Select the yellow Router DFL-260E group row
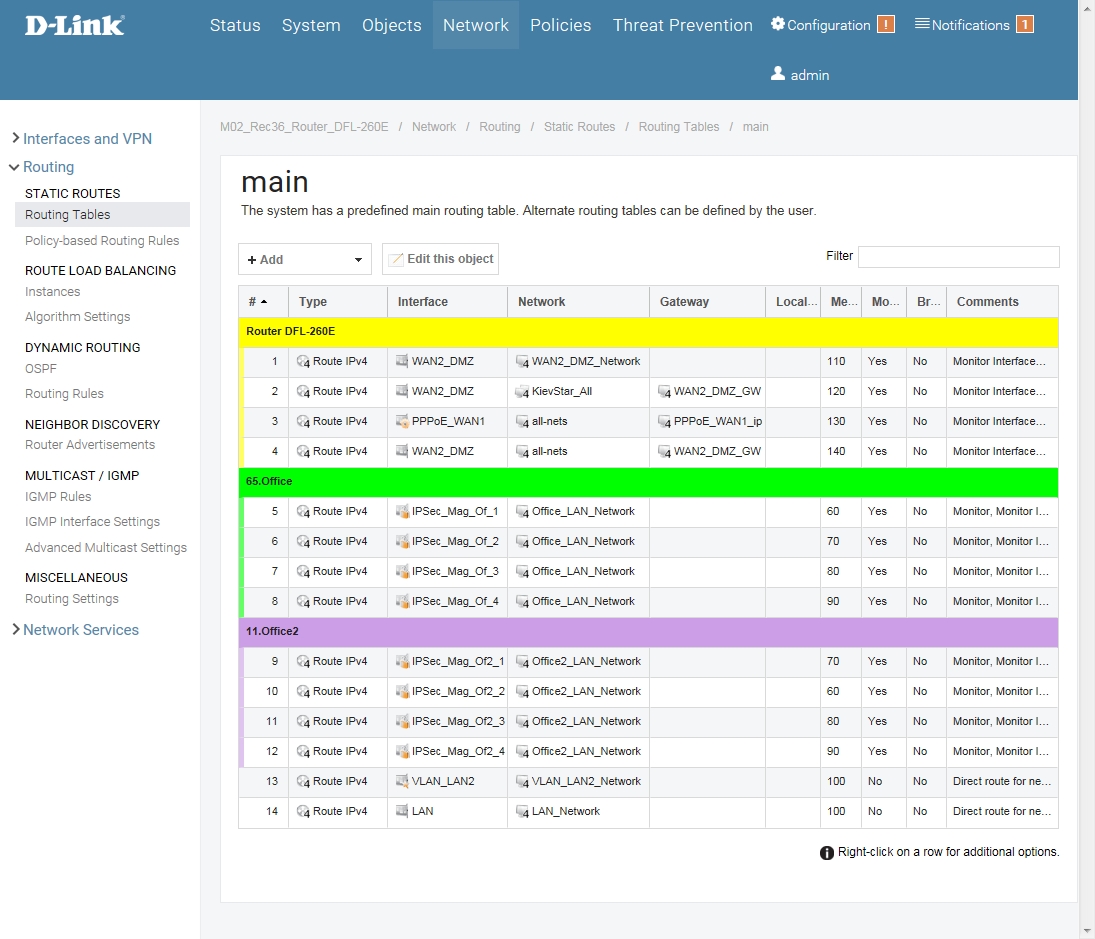This screenshot has width=1095, height=939. pos(648,331)
